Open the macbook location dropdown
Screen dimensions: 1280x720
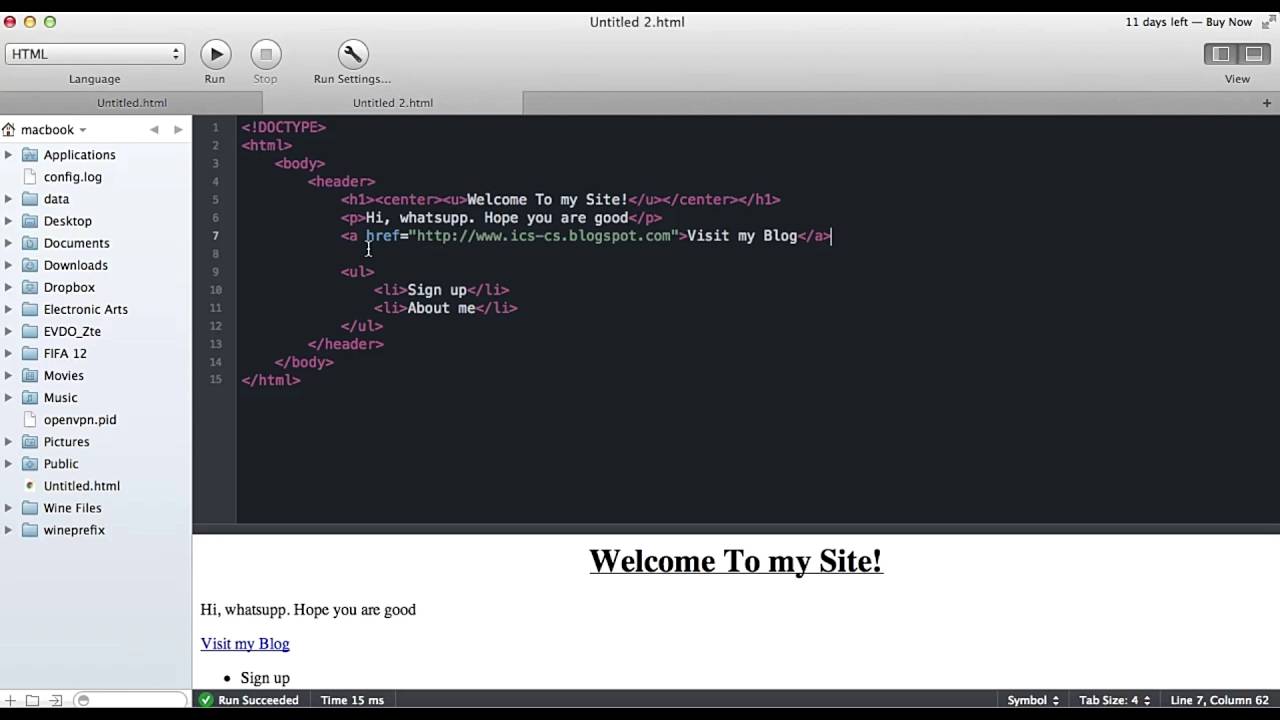coord(54,130)
